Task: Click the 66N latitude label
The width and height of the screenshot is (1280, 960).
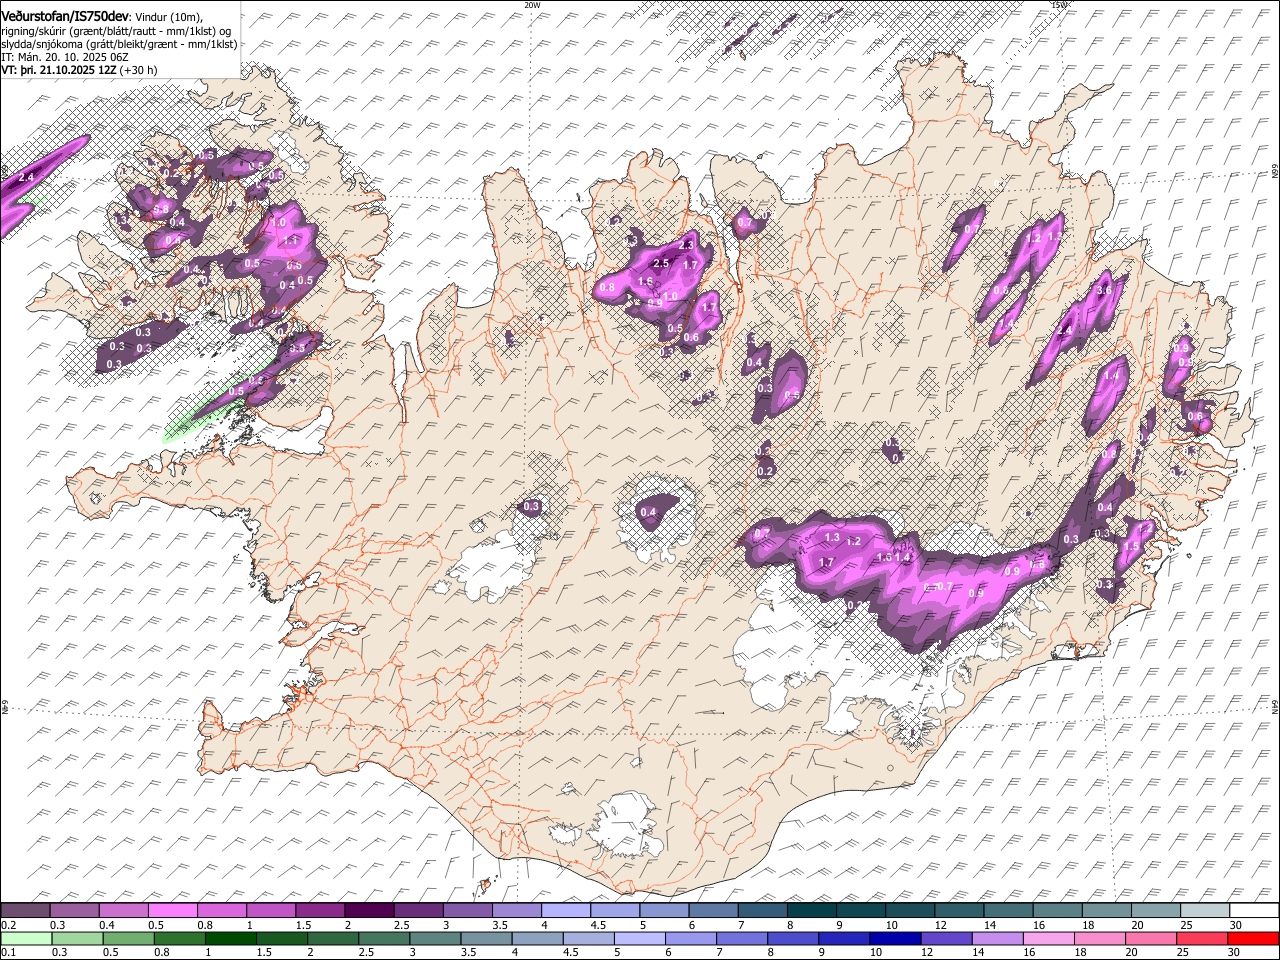Action: coord(1275,172)
